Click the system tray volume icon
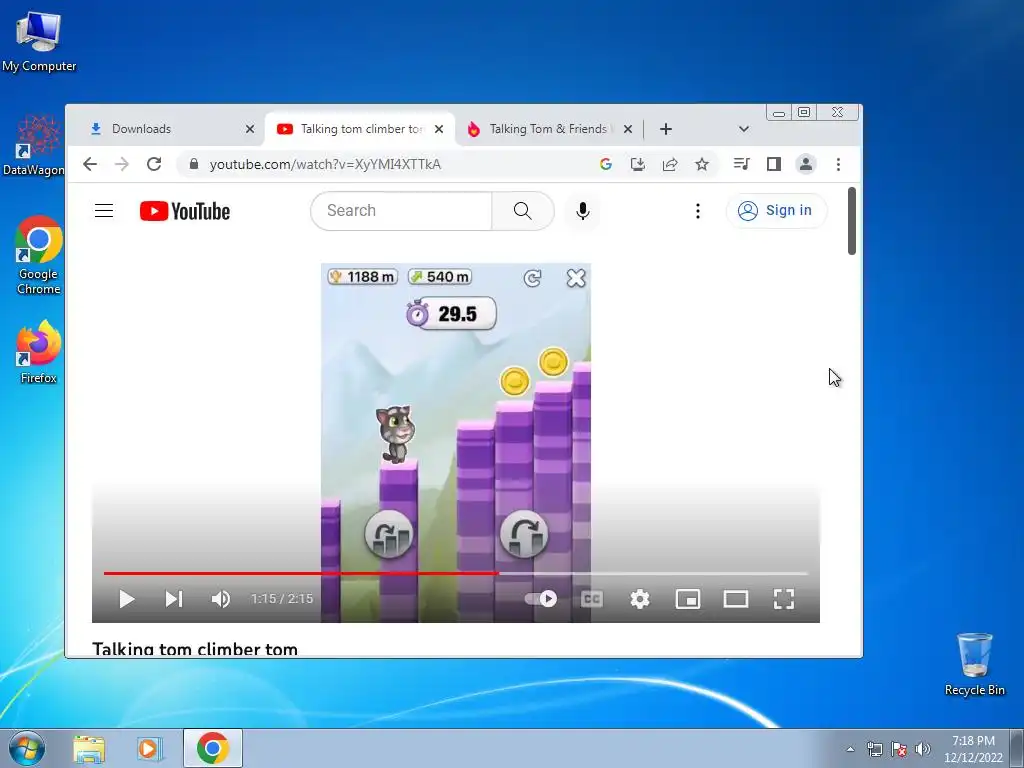This screenshot has width=1024, height=768. [x=923, y=749]
